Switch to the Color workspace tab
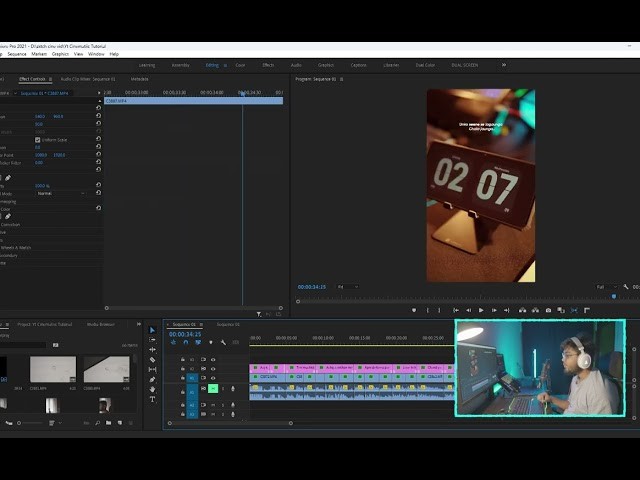640x480 pixels. point(240,65)
